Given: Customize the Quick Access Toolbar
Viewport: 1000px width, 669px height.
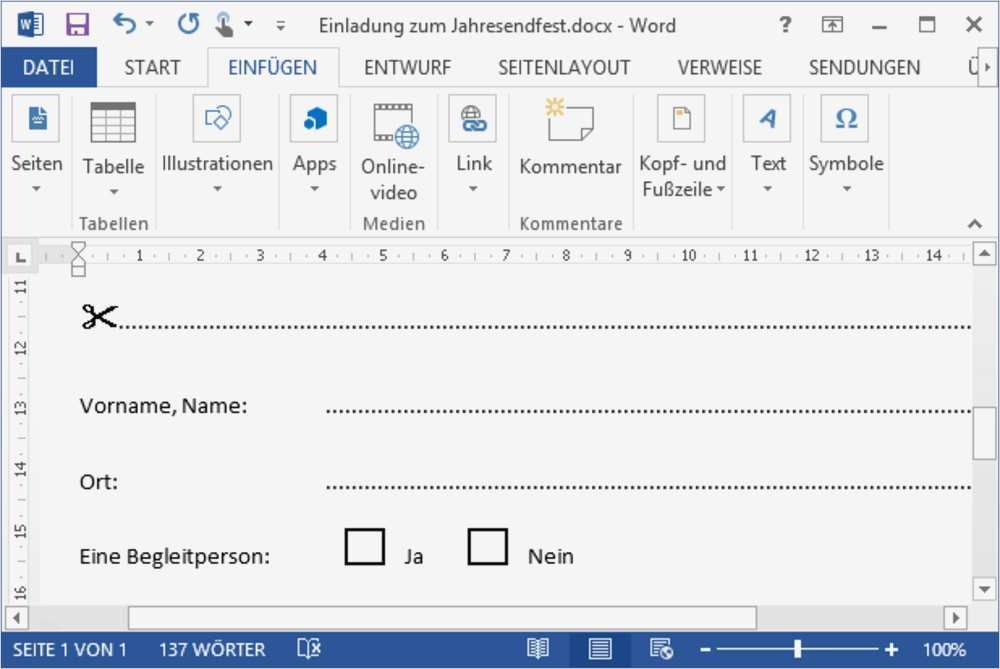Looking at the screenshot, I should click(x=281, y=26).
